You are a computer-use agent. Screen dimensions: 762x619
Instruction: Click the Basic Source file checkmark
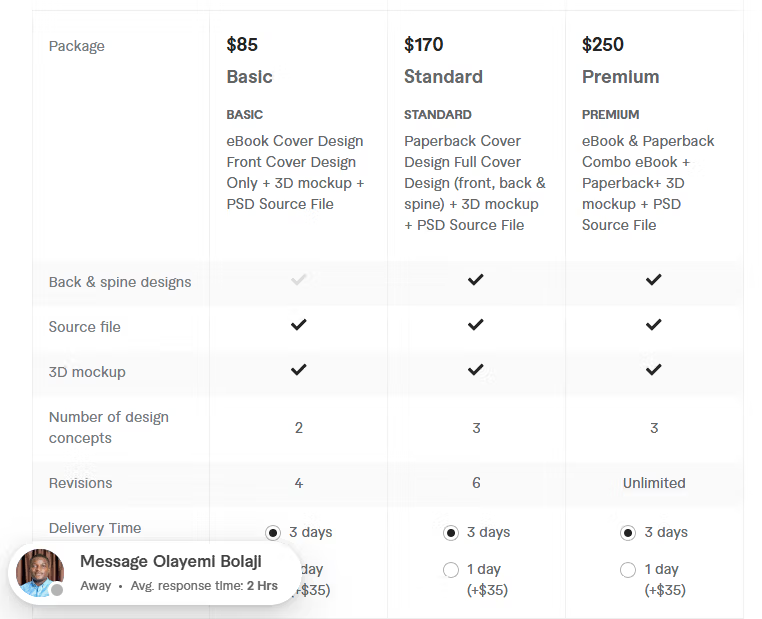click(x=298, y=325)
